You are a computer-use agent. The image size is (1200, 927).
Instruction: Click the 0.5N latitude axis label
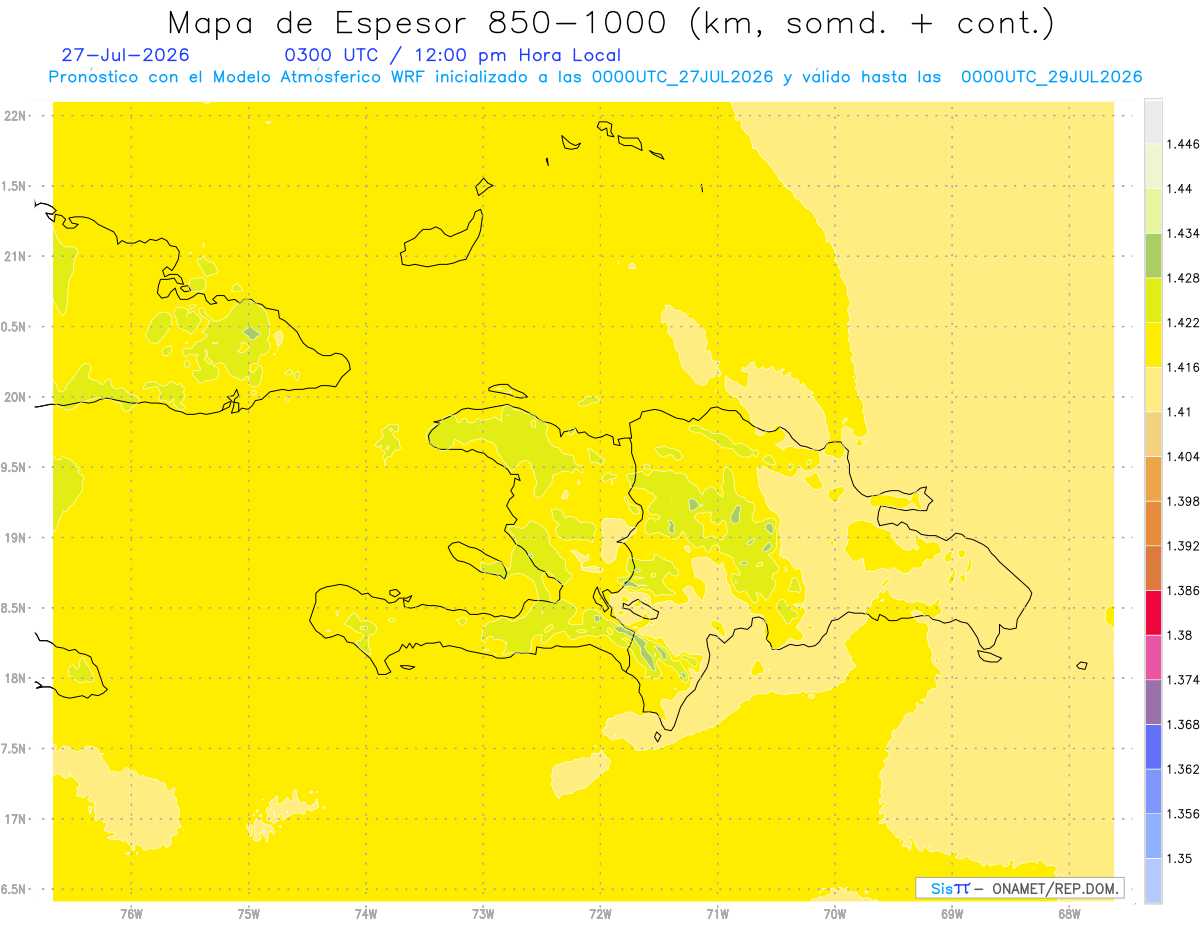coord(14,327)
